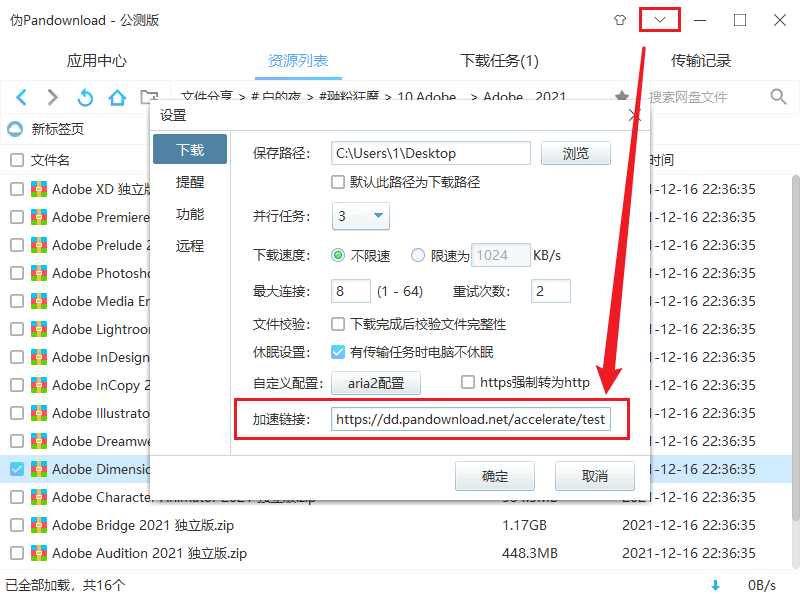Viewport: 800px width, 600px height.
Task: Click the 重试次数 input field
Action: (551, 291)
